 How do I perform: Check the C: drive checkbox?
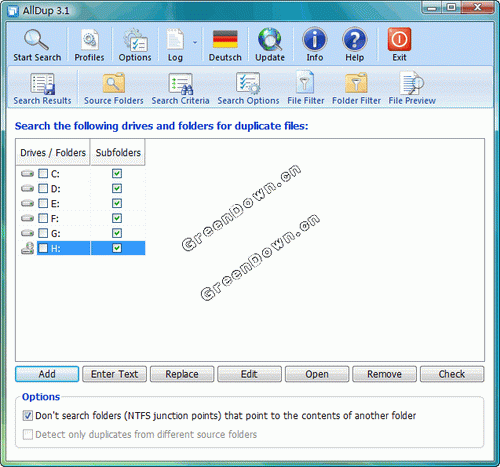pyautogui.click(x=43, y=174)
